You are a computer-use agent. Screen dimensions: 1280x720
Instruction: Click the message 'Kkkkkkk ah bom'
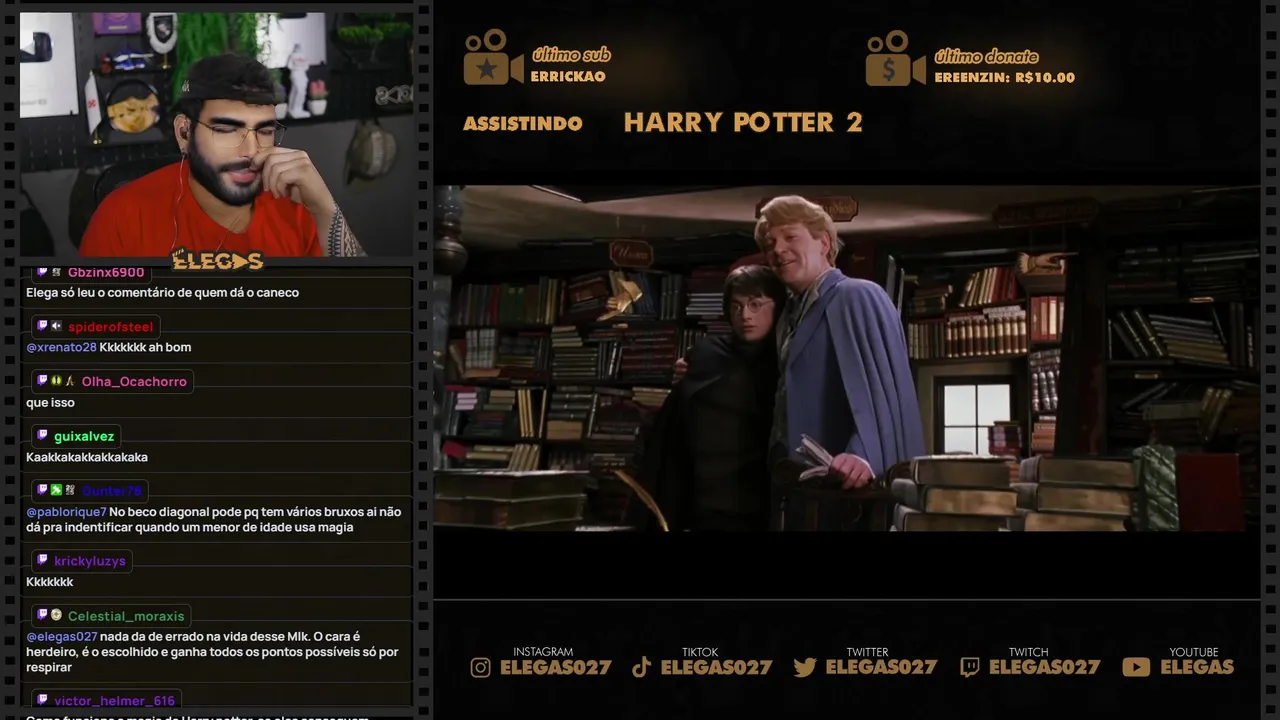[x=145, y=347]
